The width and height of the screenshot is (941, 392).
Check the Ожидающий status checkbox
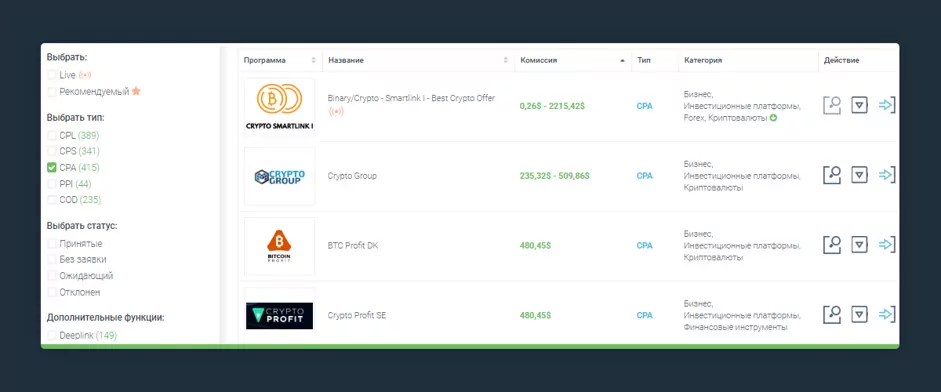click(x=52, y=276)
